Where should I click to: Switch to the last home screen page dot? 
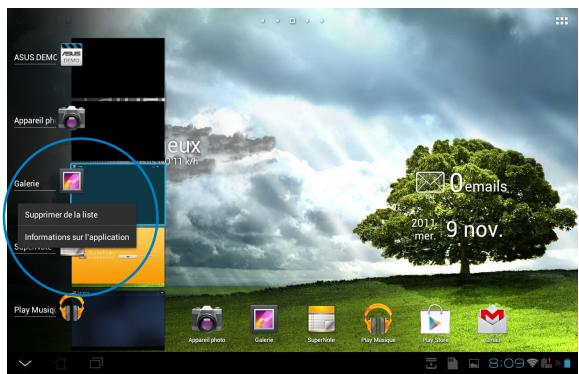(x=322, y=21)
